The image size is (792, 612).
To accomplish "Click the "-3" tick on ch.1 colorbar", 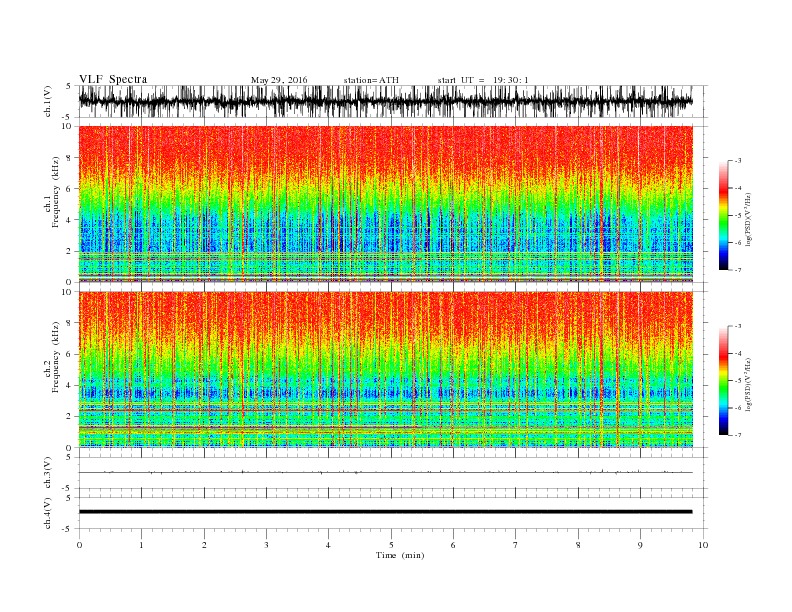I will [737, 161].
